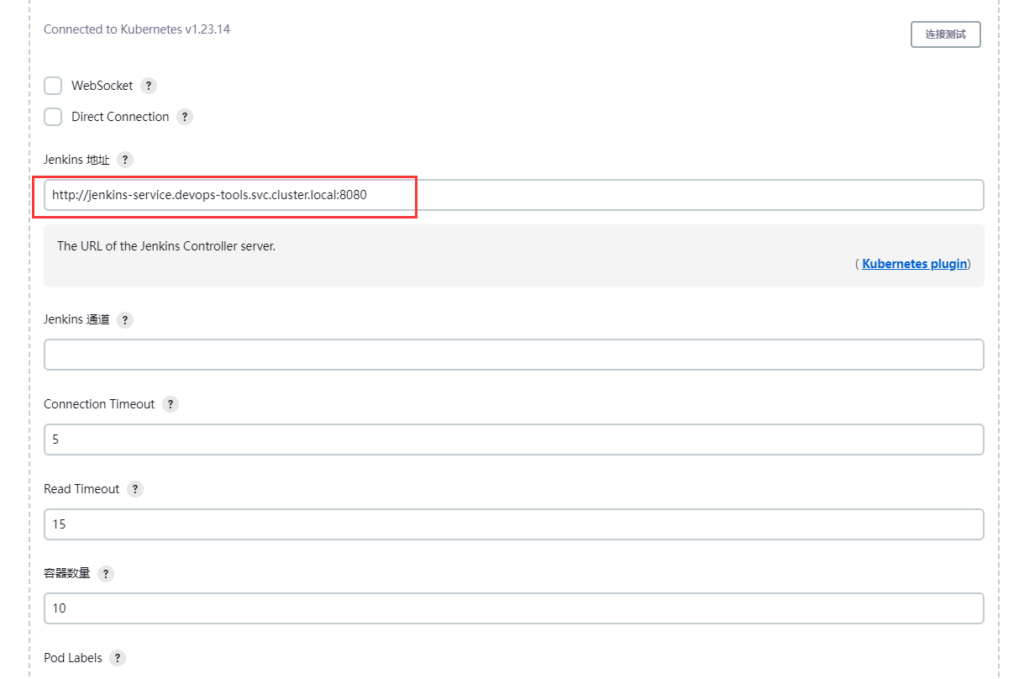Click the Connection Timeout input showing 5
This screenshot has width=1024, height=679.
513,439
